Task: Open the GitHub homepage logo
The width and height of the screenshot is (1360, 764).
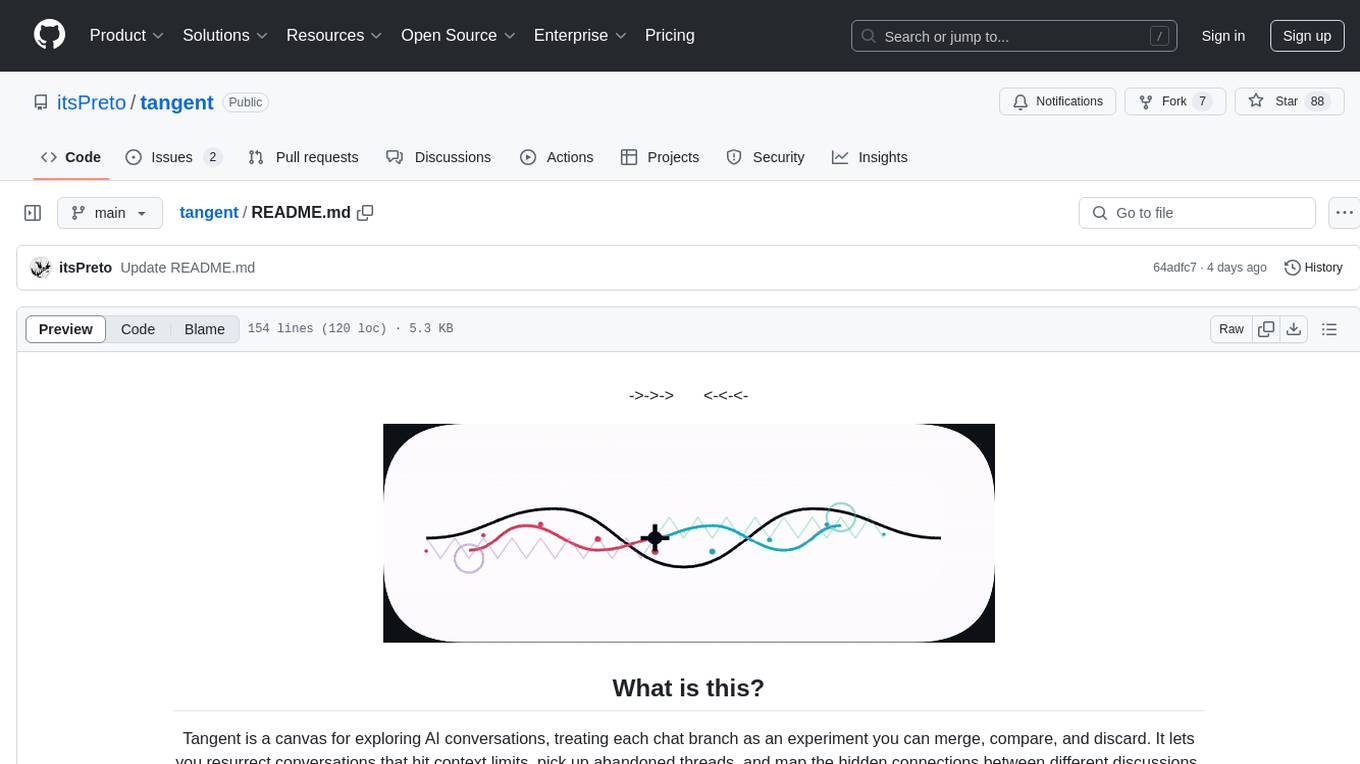Action: click(49, 35)
